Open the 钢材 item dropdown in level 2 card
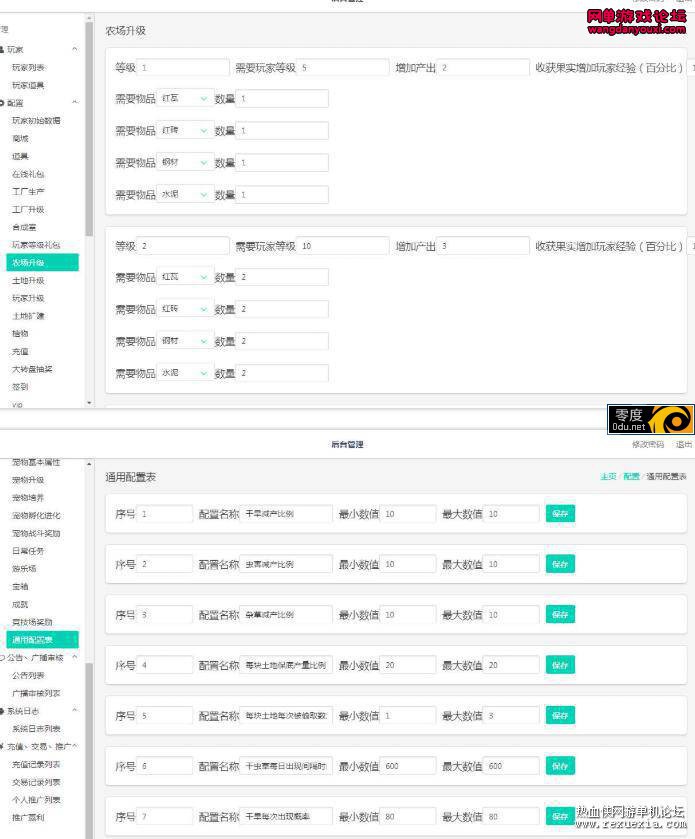The width and height of the screenshot is (695, 839). click(x=185, y=341)
